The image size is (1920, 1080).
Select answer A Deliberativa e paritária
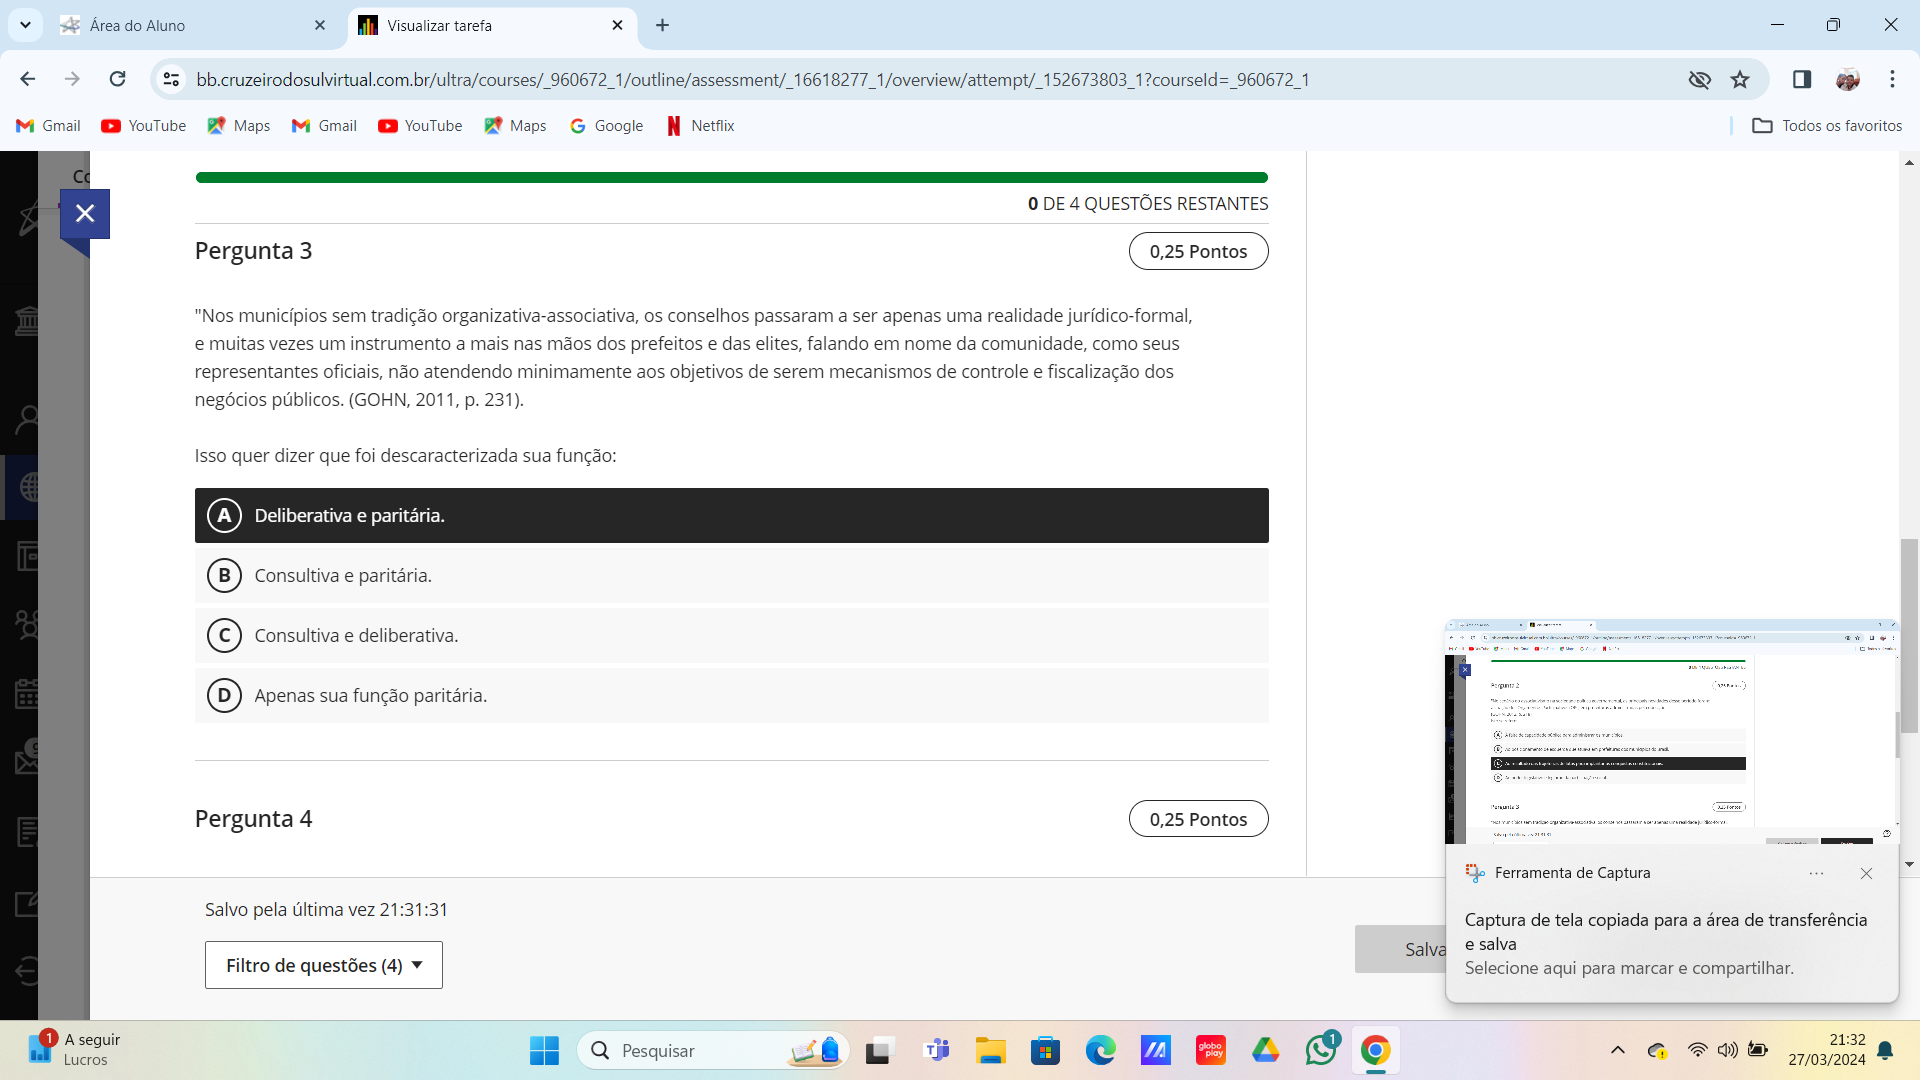point(731,515)
